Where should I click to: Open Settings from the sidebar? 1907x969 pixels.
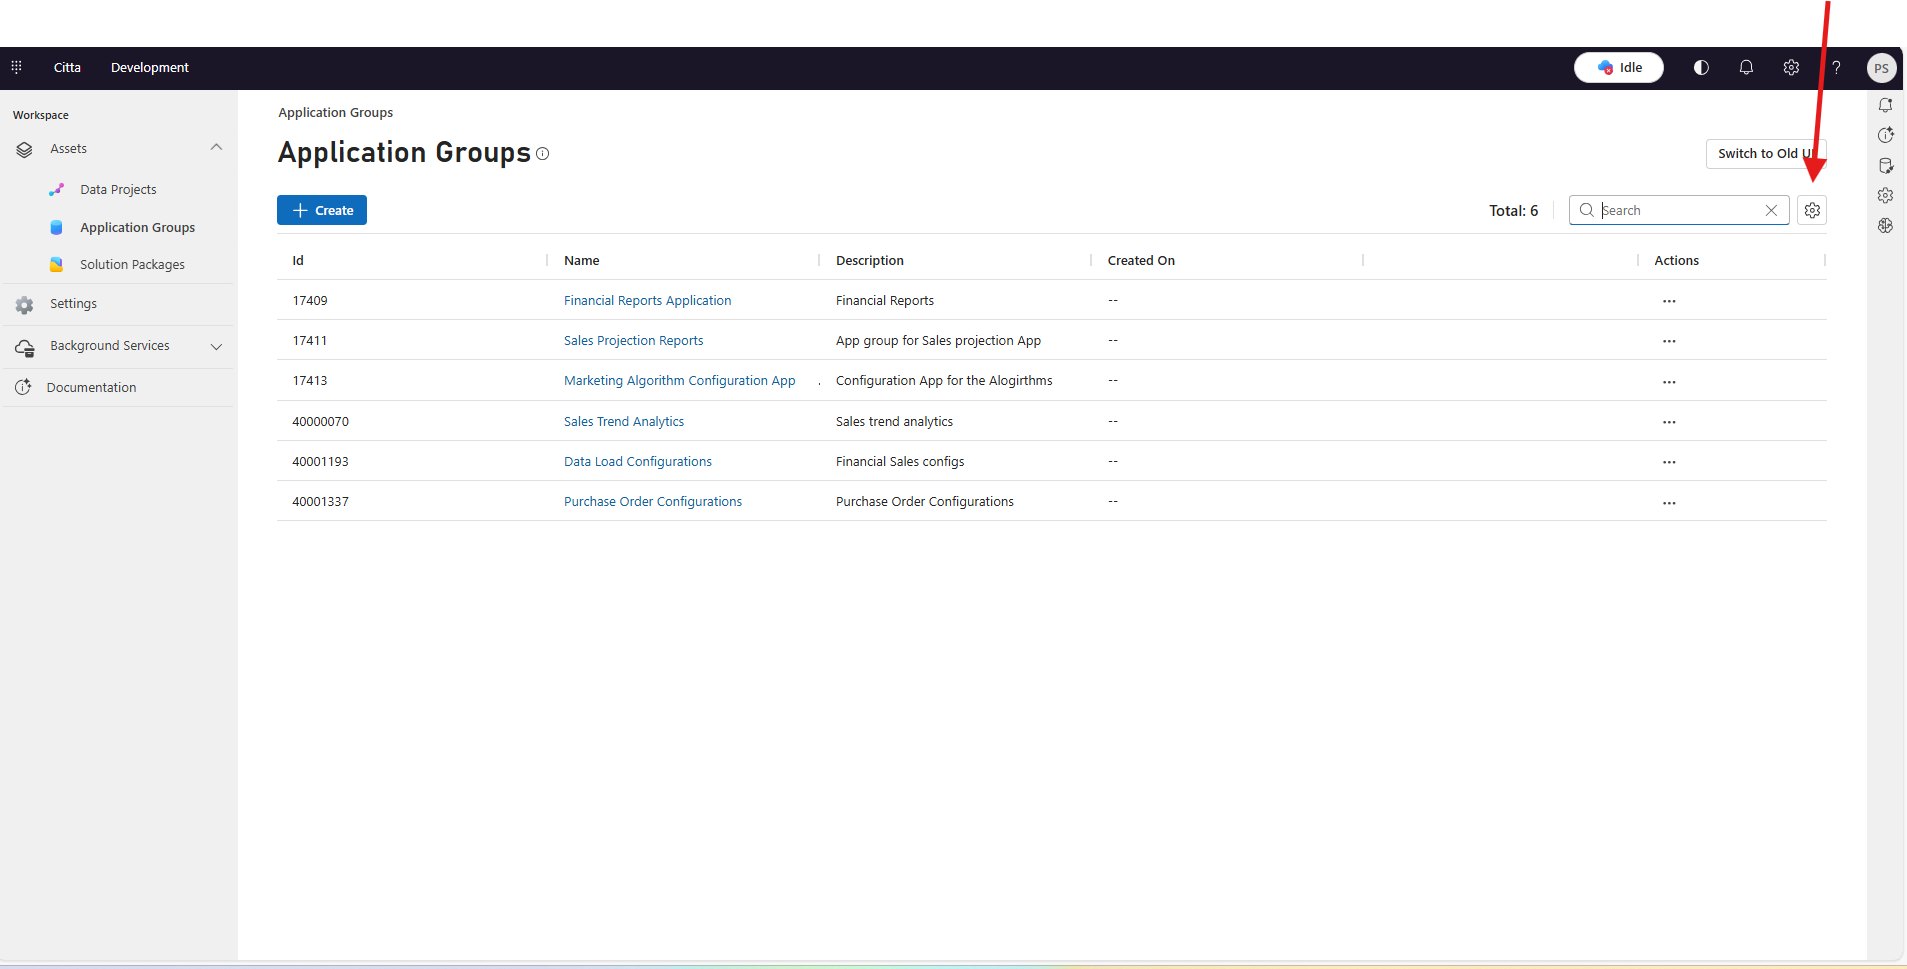tap(73, 304)
